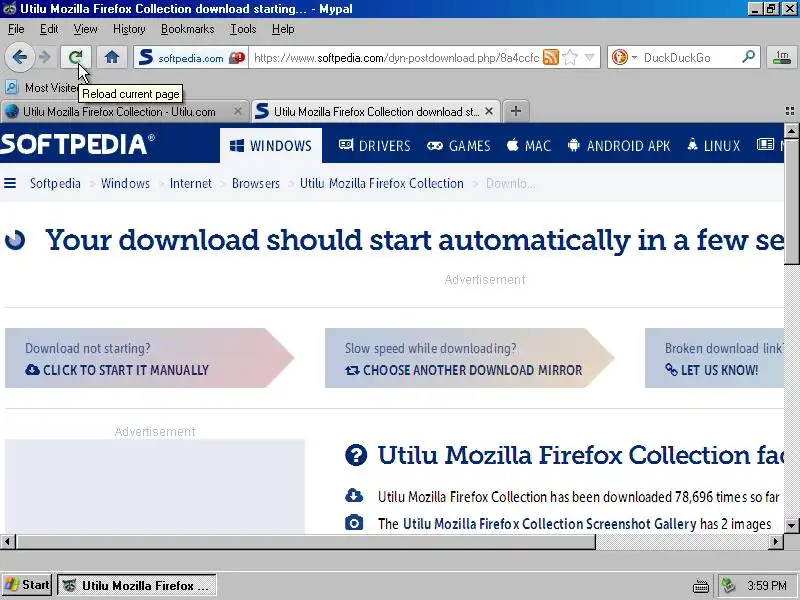Open the Tools menu
This screenshot has width=800, height=600.
(x=243, y=29)
